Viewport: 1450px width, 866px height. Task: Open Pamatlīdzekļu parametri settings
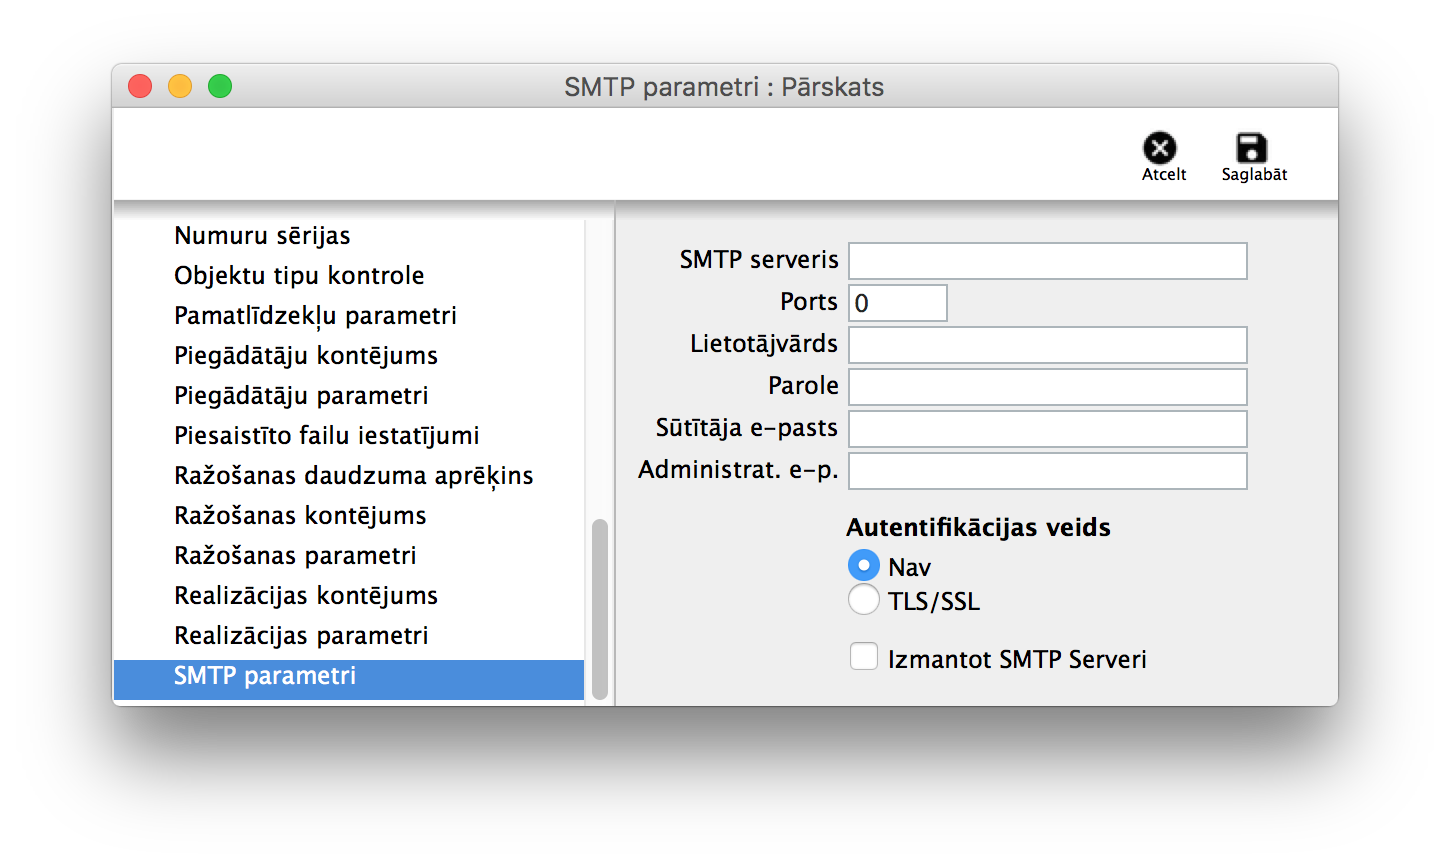pyautogui.click(x=315, y=316)
